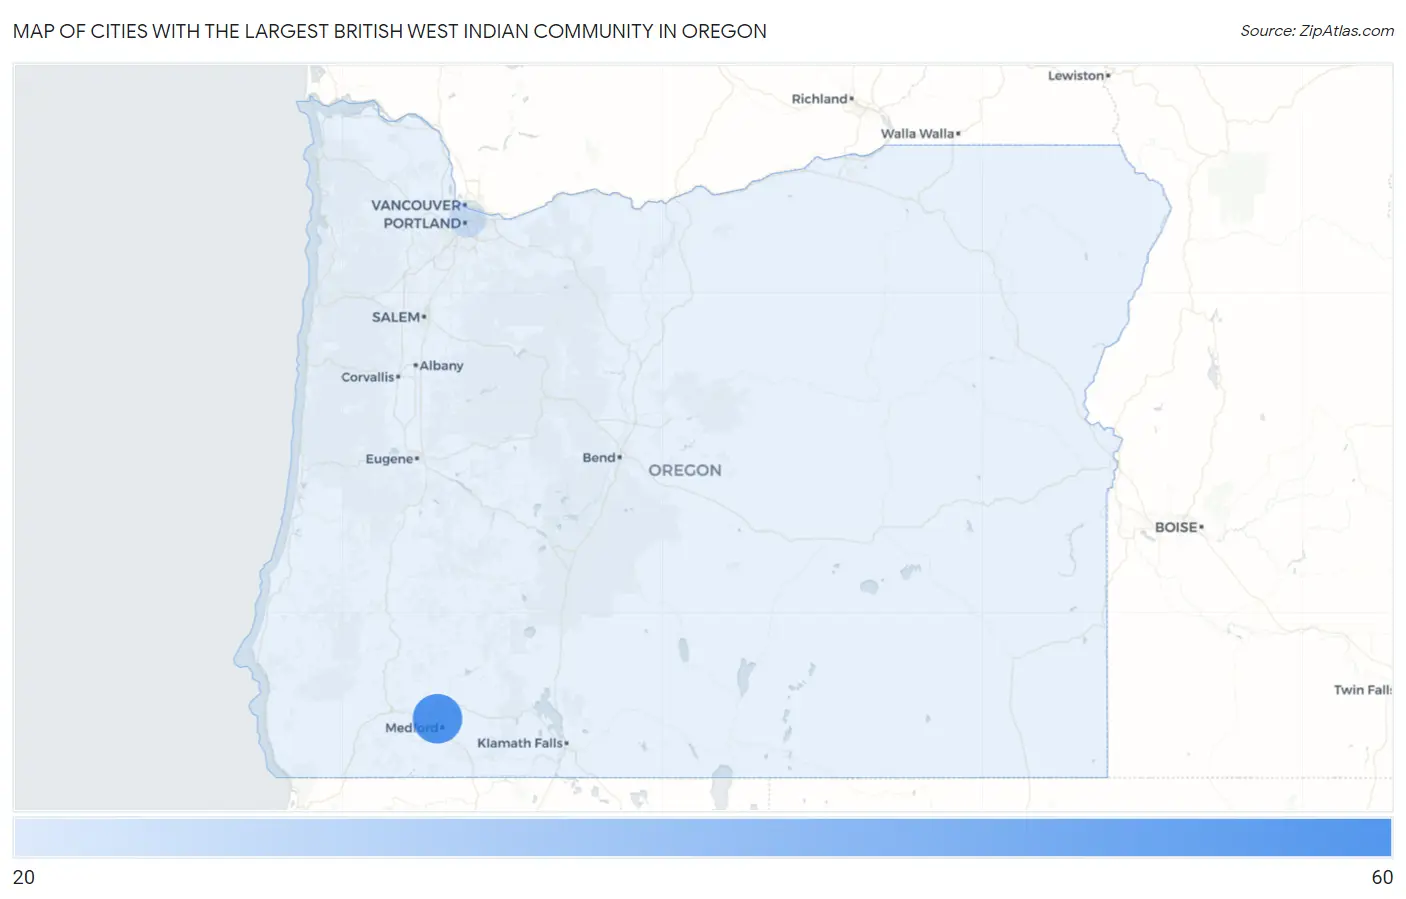Viewport: 1406px width, 899px height.
Task: Click the color gradient legend bar
Action: tap(702, 837)
